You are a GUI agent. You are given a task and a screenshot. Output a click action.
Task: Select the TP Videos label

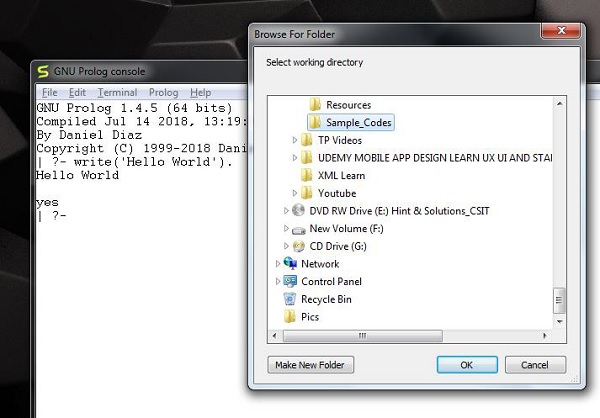pos(340,140)
